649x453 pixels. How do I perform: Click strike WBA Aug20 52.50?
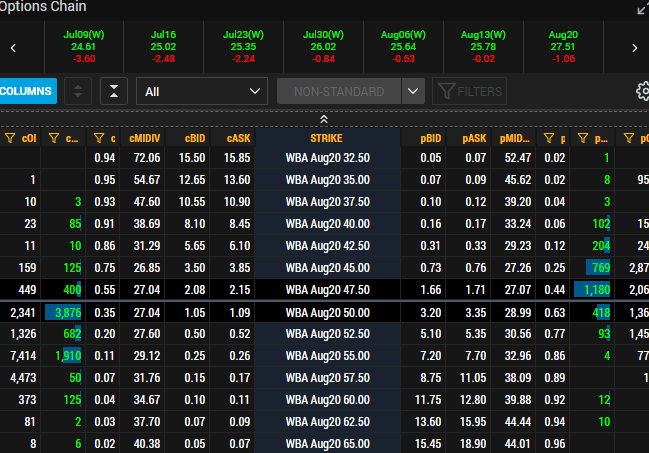coord(327,334)
